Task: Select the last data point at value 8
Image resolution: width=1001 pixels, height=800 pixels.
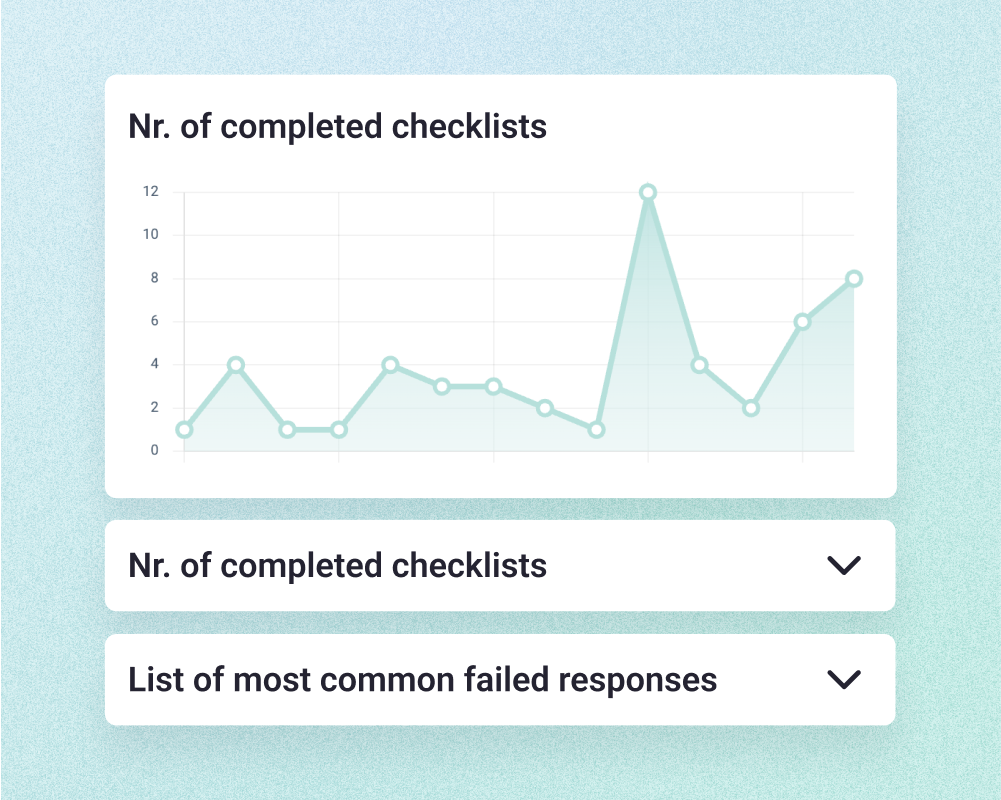Action: point(854,278)
